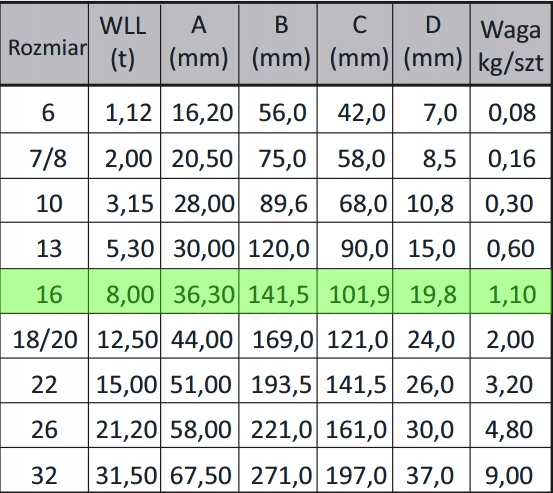Select the 1,10 weight in the green row
The height and width of the screenshot is (493, 553).
(x=511, y=291)
